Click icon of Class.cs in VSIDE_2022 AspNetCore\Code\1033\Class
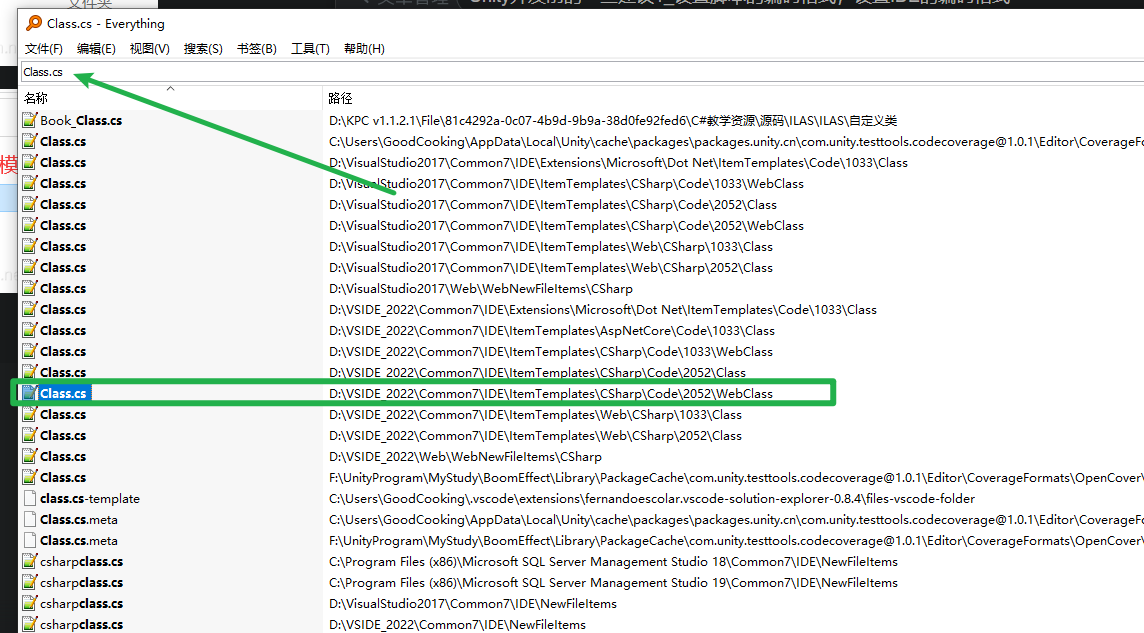This screenshot has height=633, width=1144. click(30, 330)
